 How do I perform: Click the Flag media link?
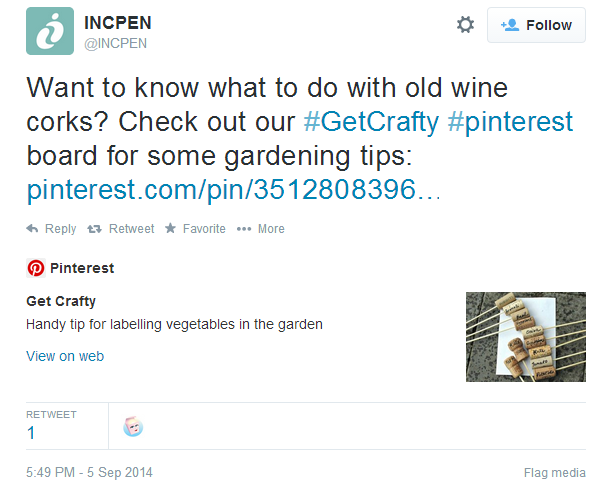pyautogui.click(x=554, y=472)
